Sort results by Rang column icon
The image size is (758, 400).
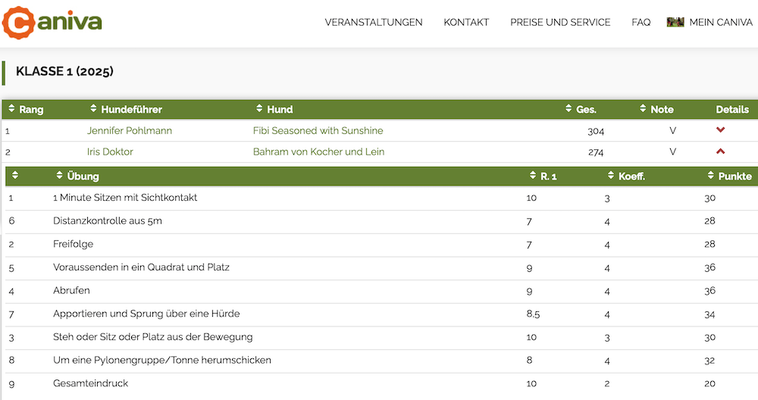point(11,109)
